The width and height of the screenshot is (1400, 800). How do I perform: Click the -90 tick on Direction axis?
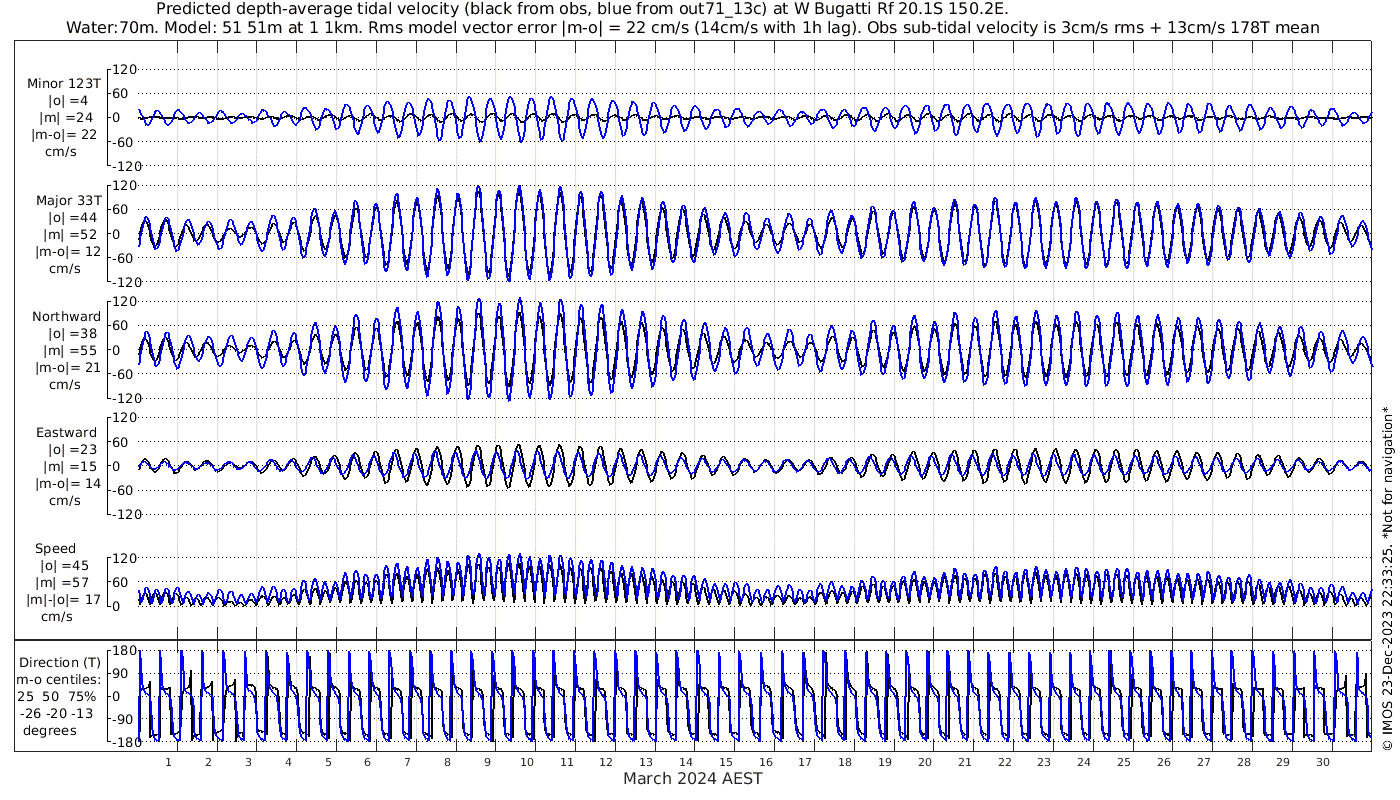124,719
